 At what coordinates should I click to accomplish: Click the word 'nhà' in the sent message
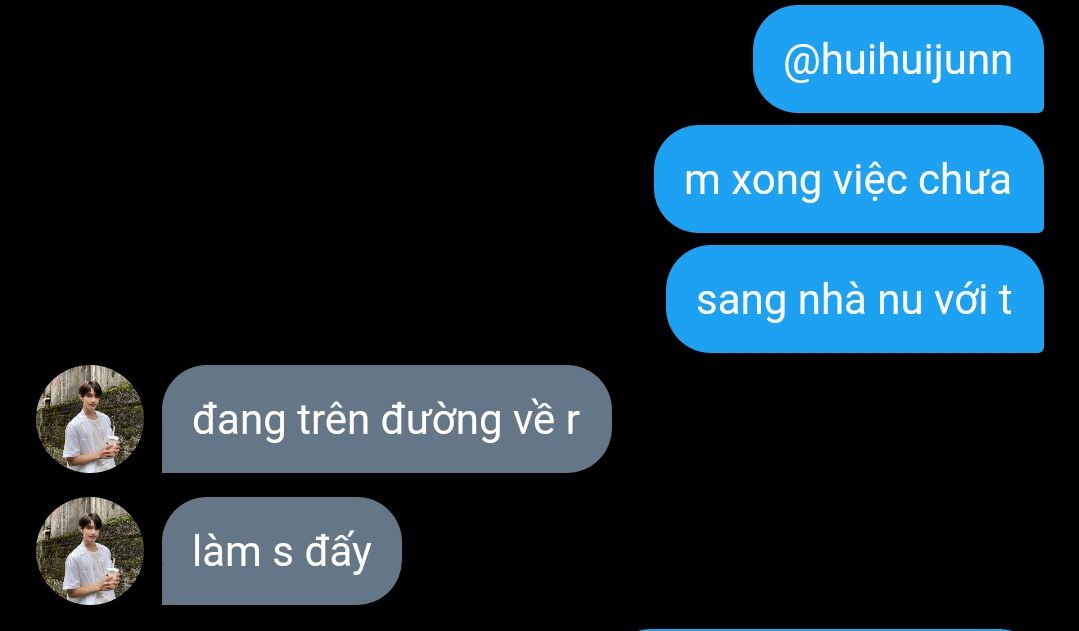(831, 299)
